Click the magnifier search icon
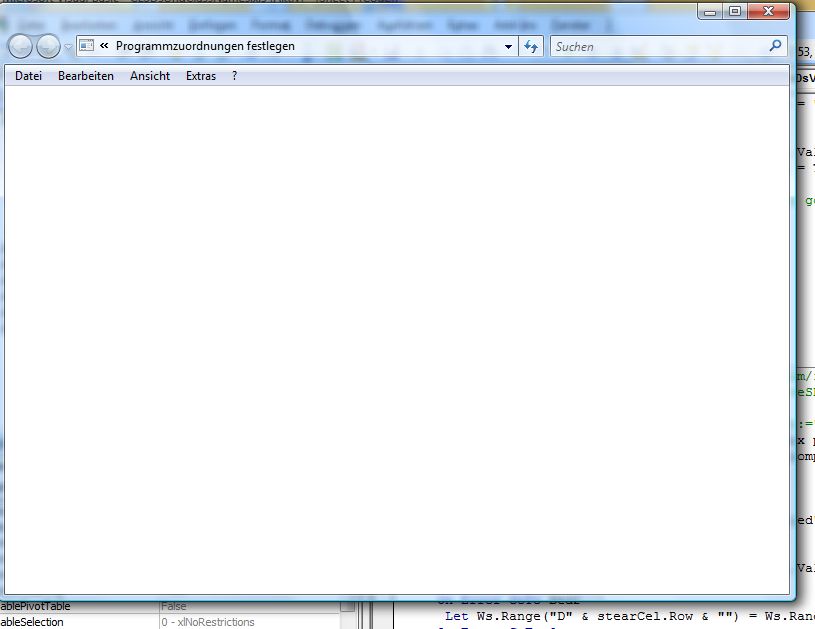This screenshot has width=815, height=629. 775,46
